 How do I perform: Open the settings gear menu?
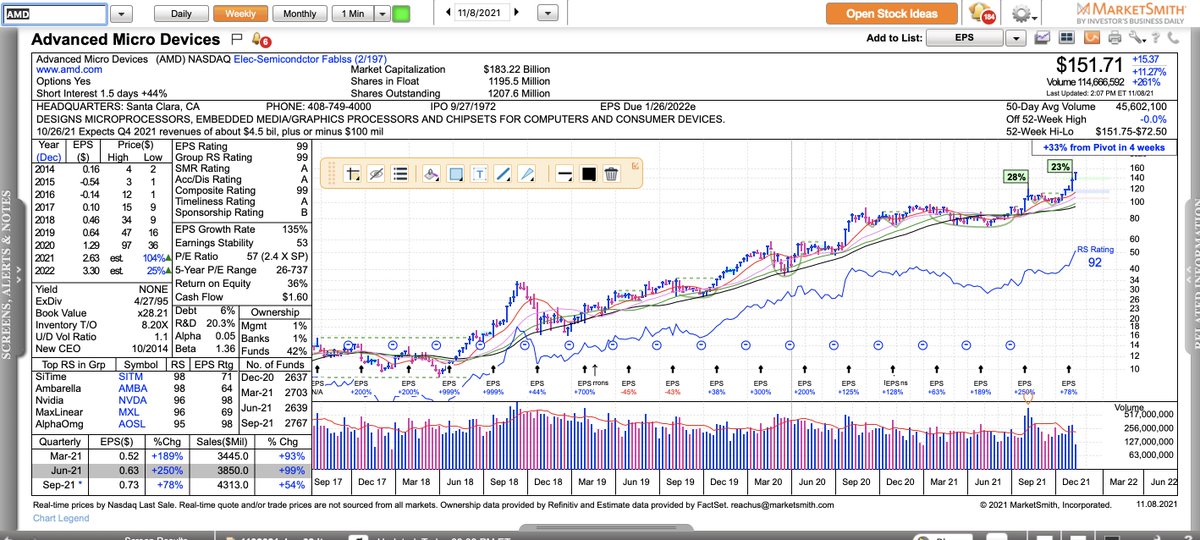pyautogui.click(x=1026, y=13)
